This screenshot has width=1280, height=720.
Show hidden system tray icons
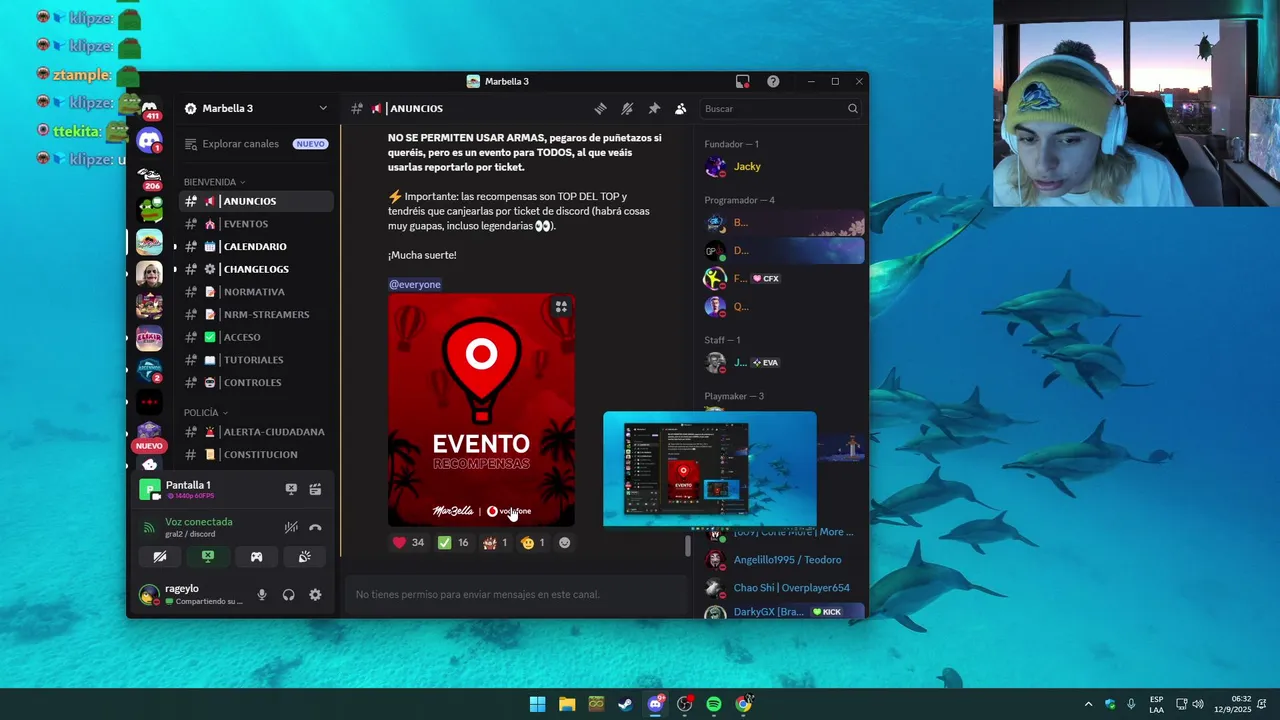click(1088, 704)
